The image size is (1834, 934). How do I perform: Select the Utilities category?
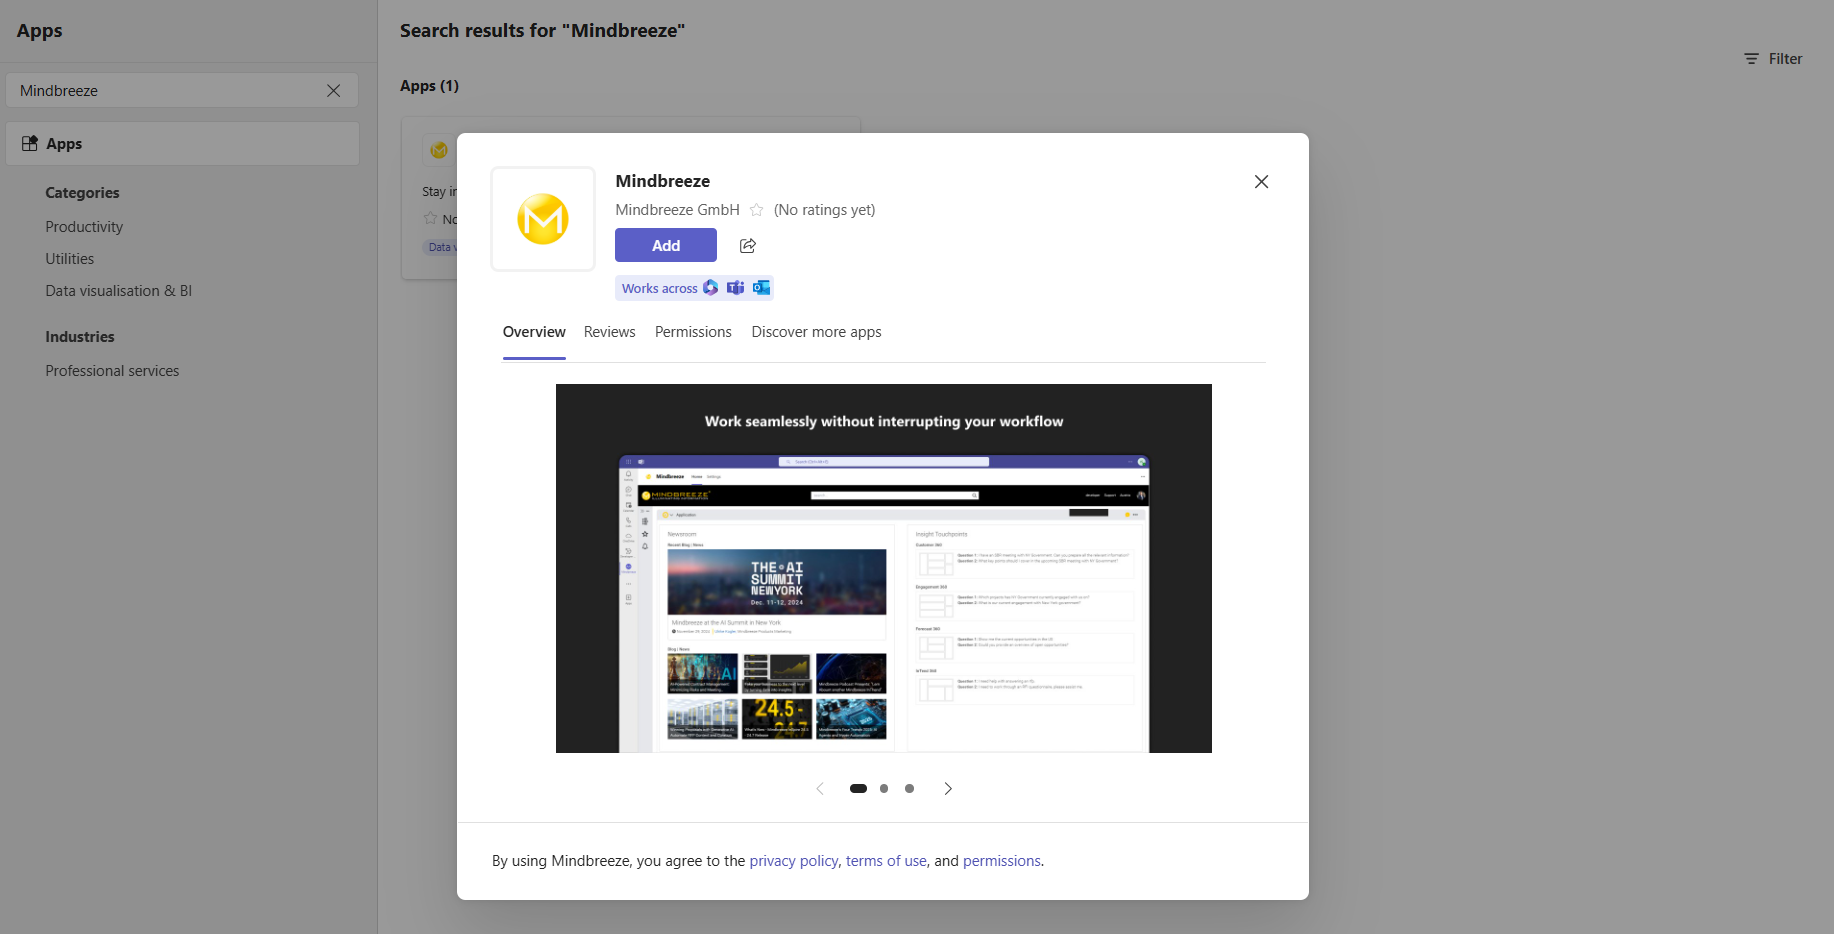[x=70, y=259]
